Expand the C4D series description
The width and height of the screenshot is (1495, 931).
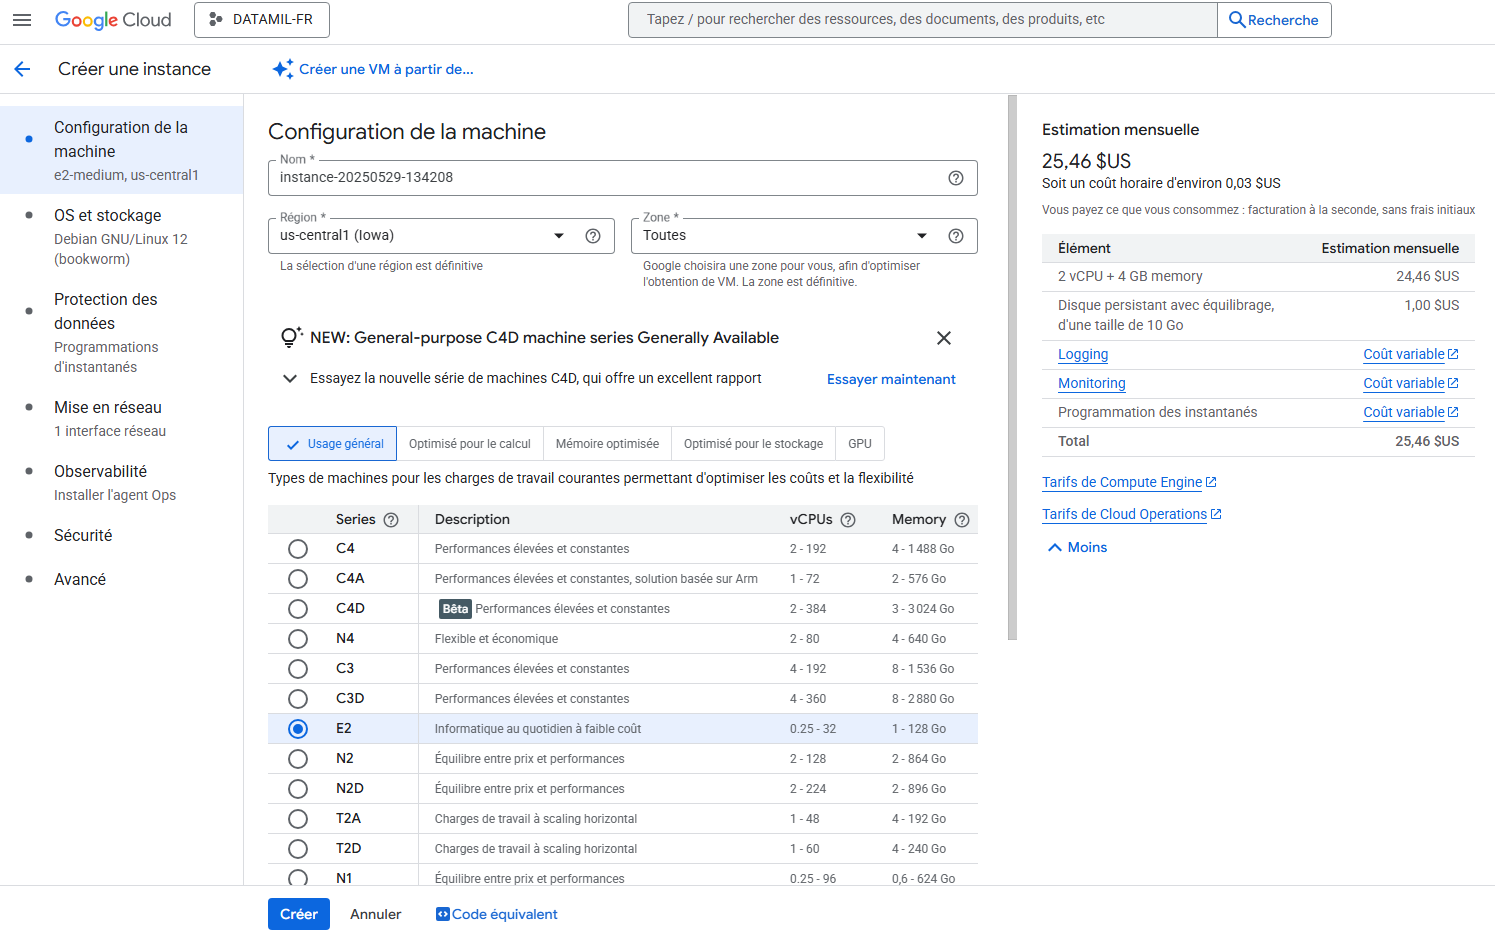point(290,379)
